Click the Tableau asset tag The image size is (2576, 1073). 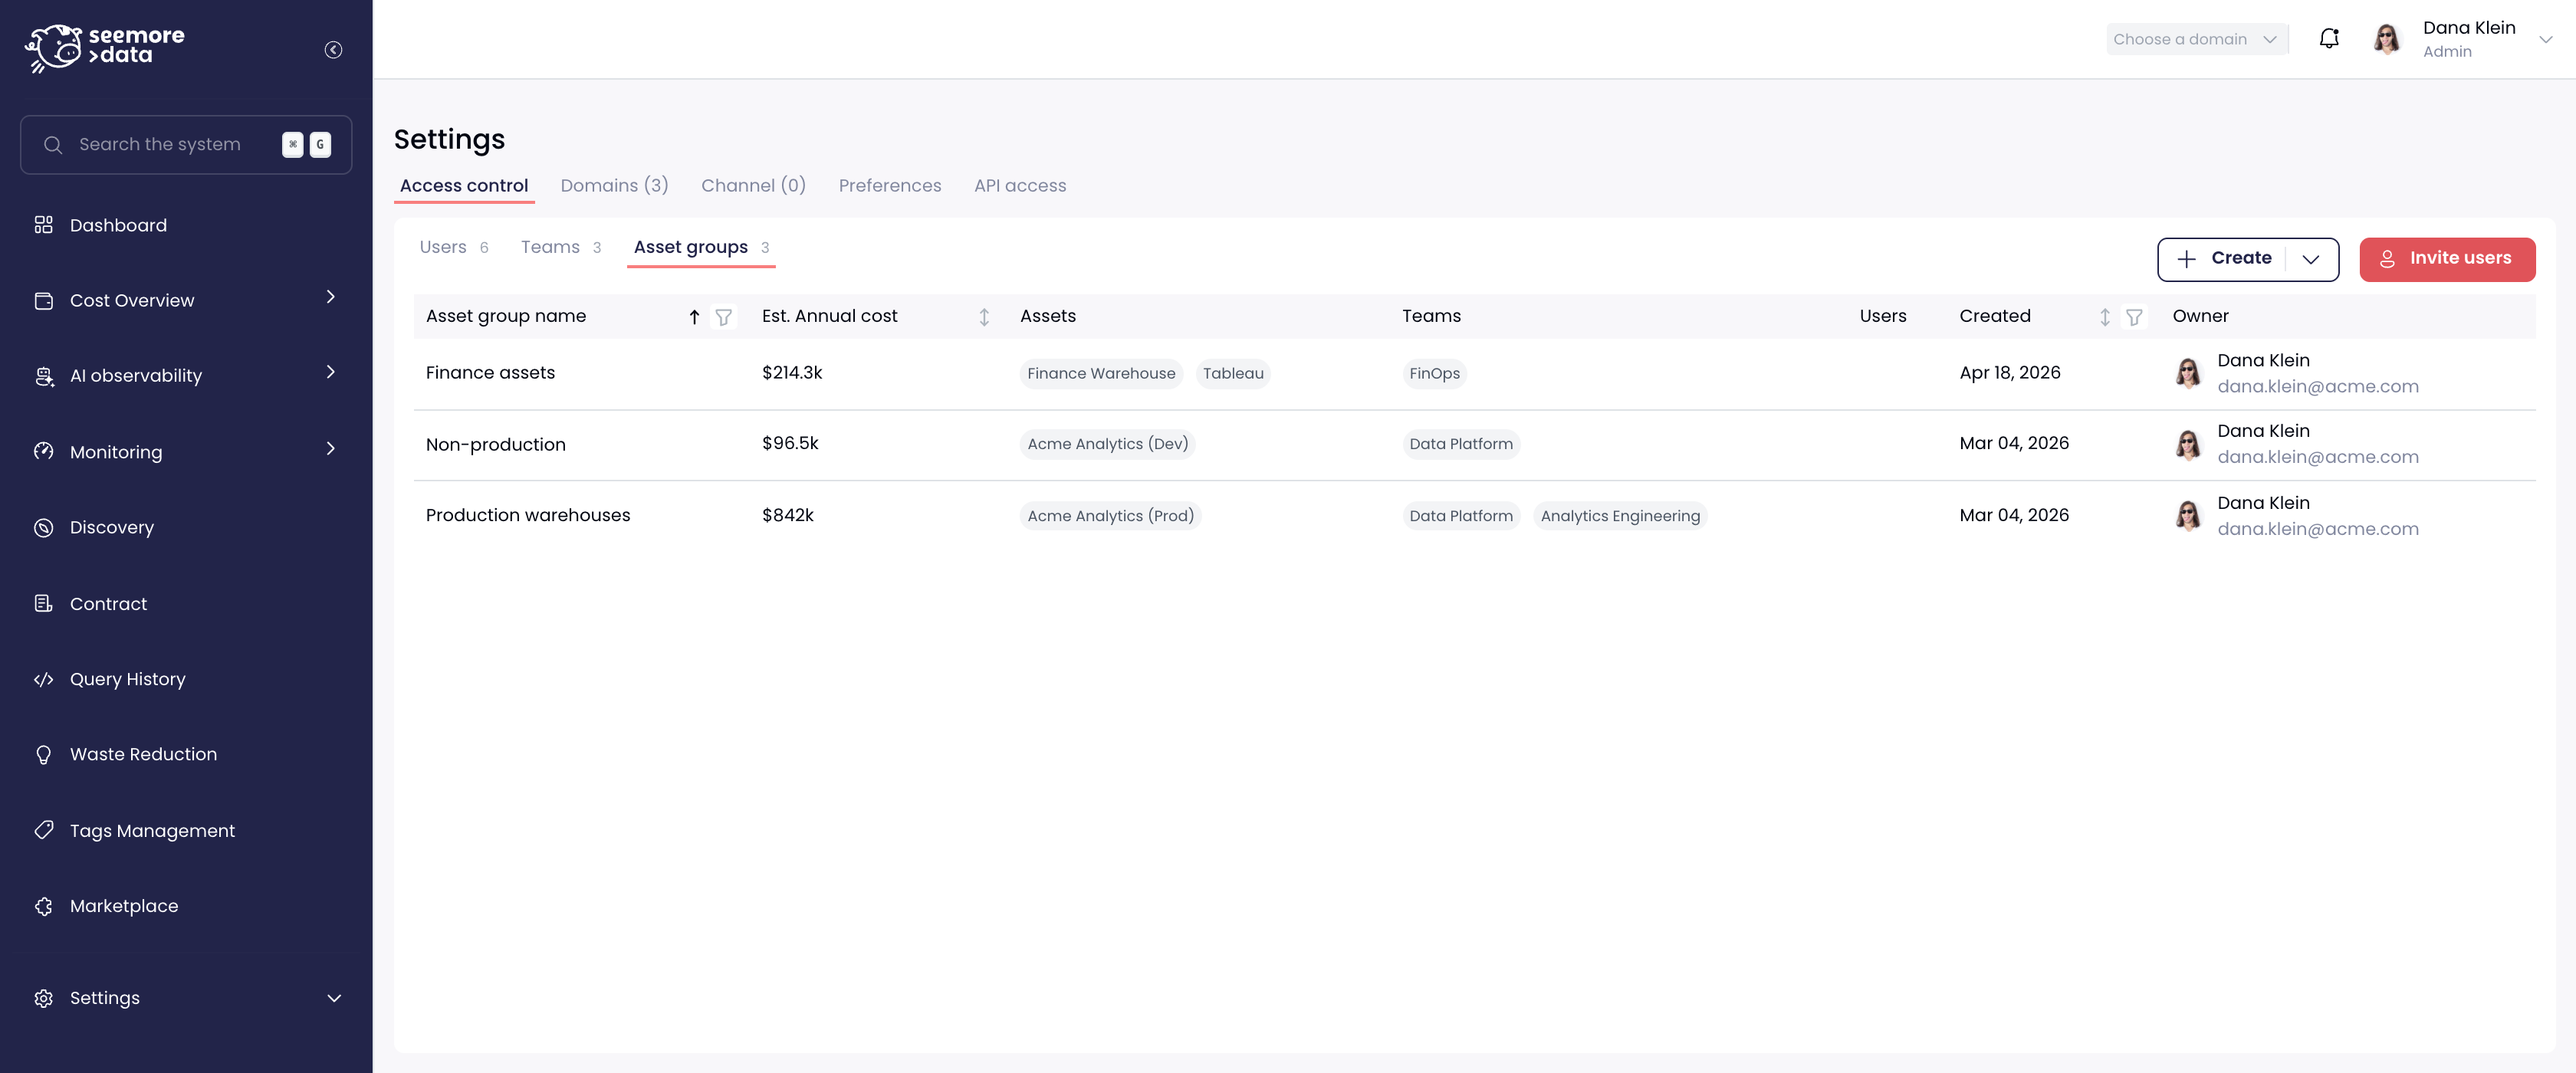click(1233, 374)
